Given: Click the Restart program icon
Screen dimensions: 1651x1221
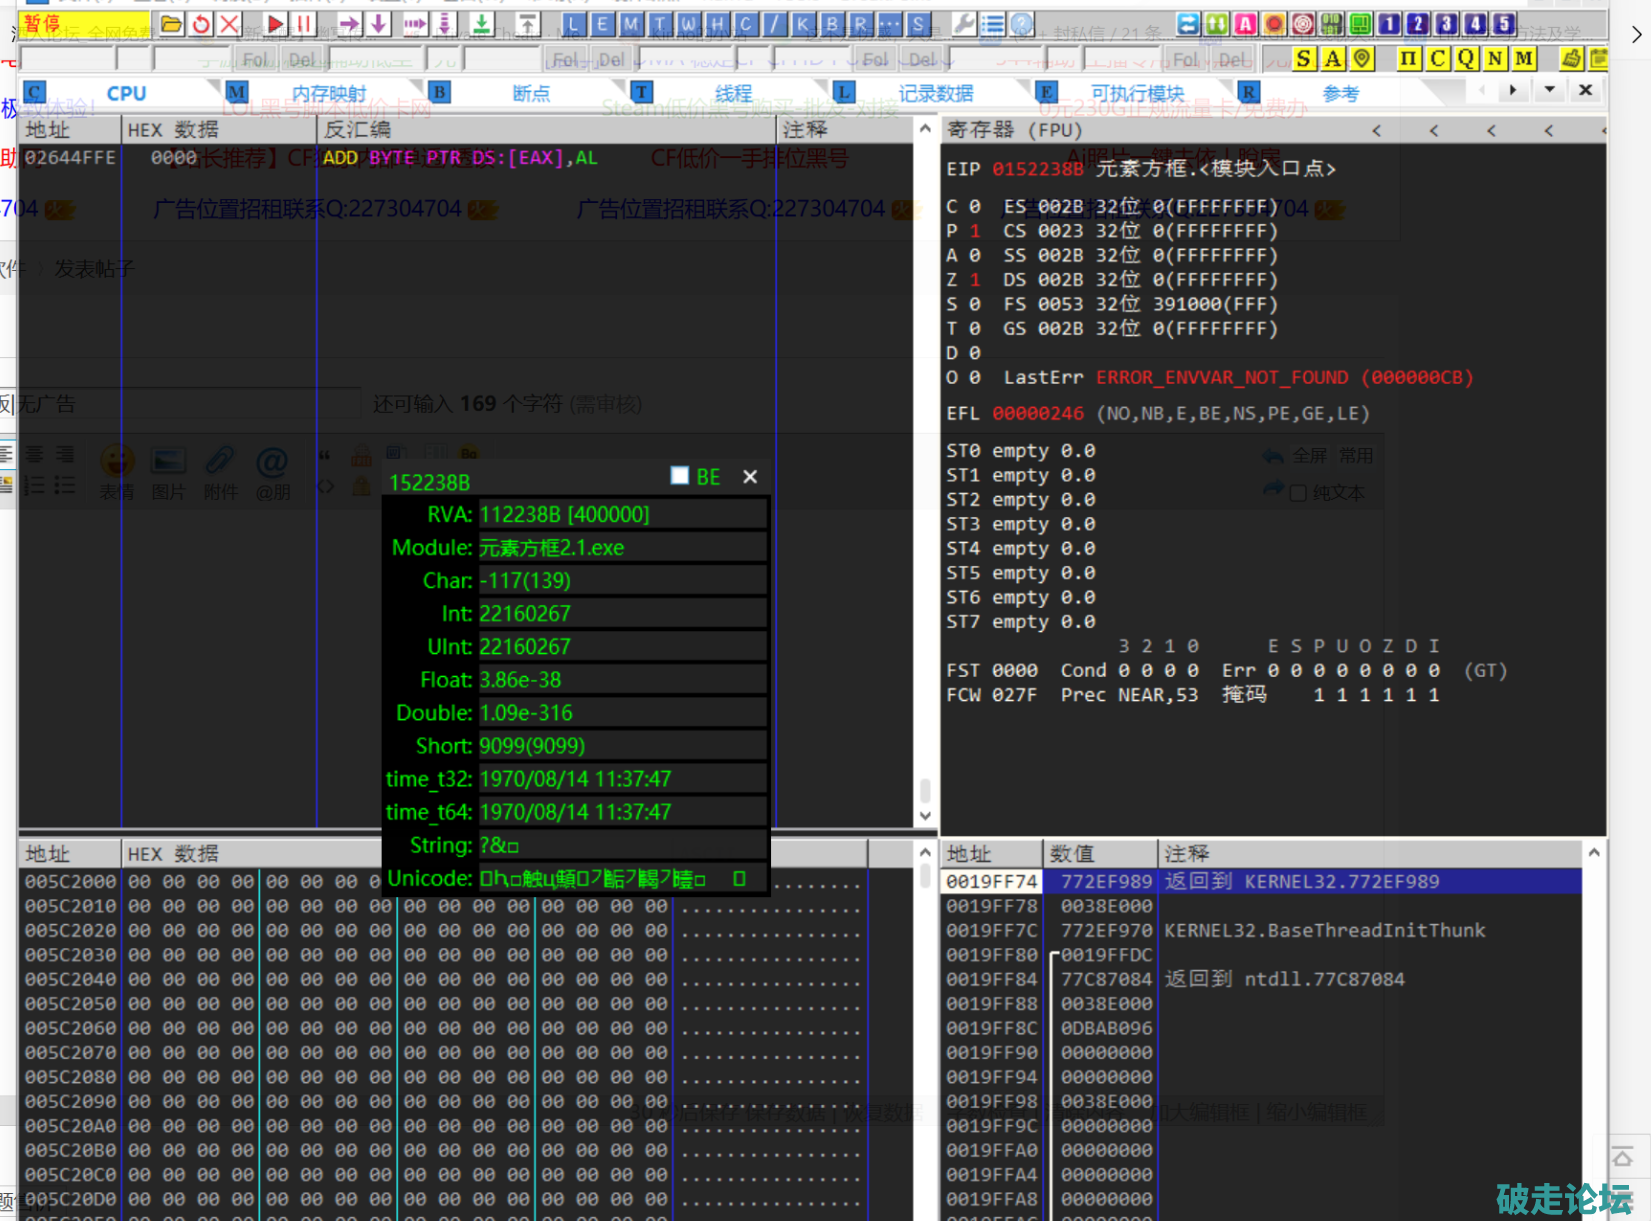Looking at the screenshot, I should [201, 24].
